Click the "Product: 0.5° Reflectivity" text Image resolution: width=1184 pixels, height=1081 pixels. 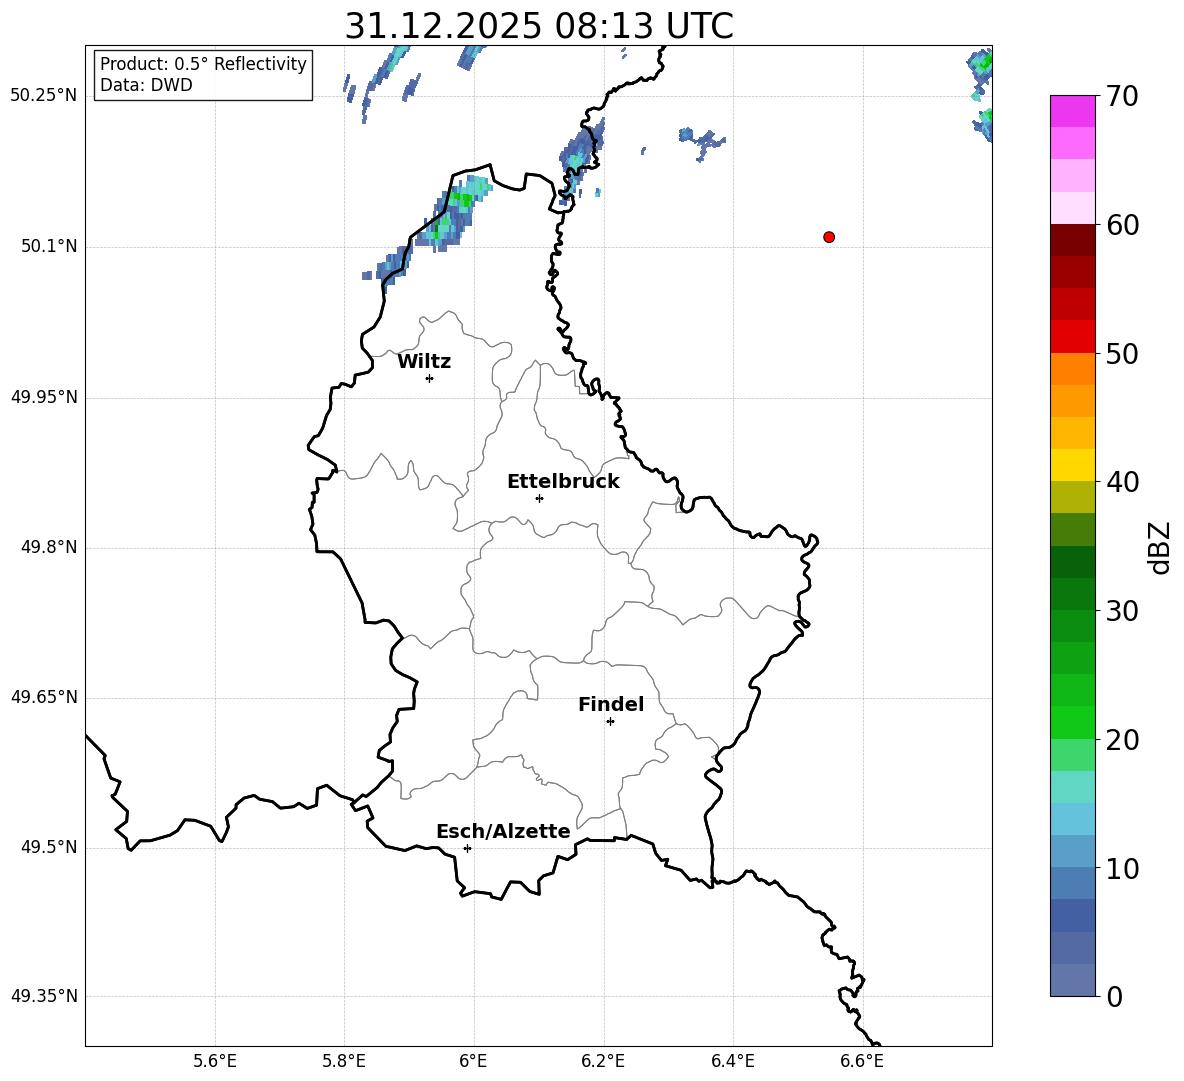pyautogui.click(x=203, y=63)
